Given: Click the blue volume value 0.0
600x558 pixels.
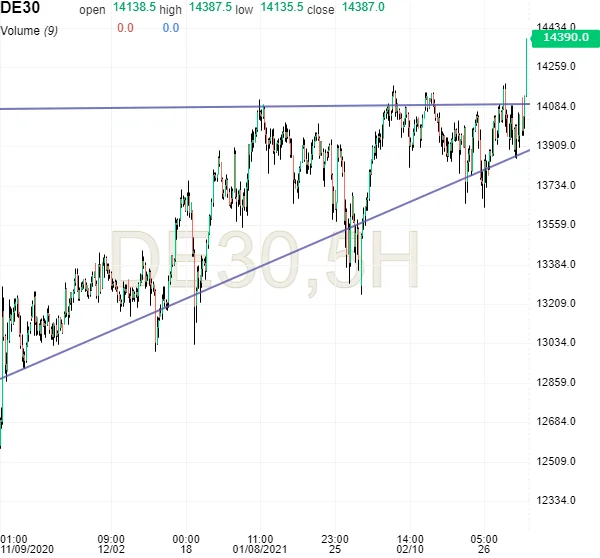Looking at the screenshot, I should click(x=170, y=28).
